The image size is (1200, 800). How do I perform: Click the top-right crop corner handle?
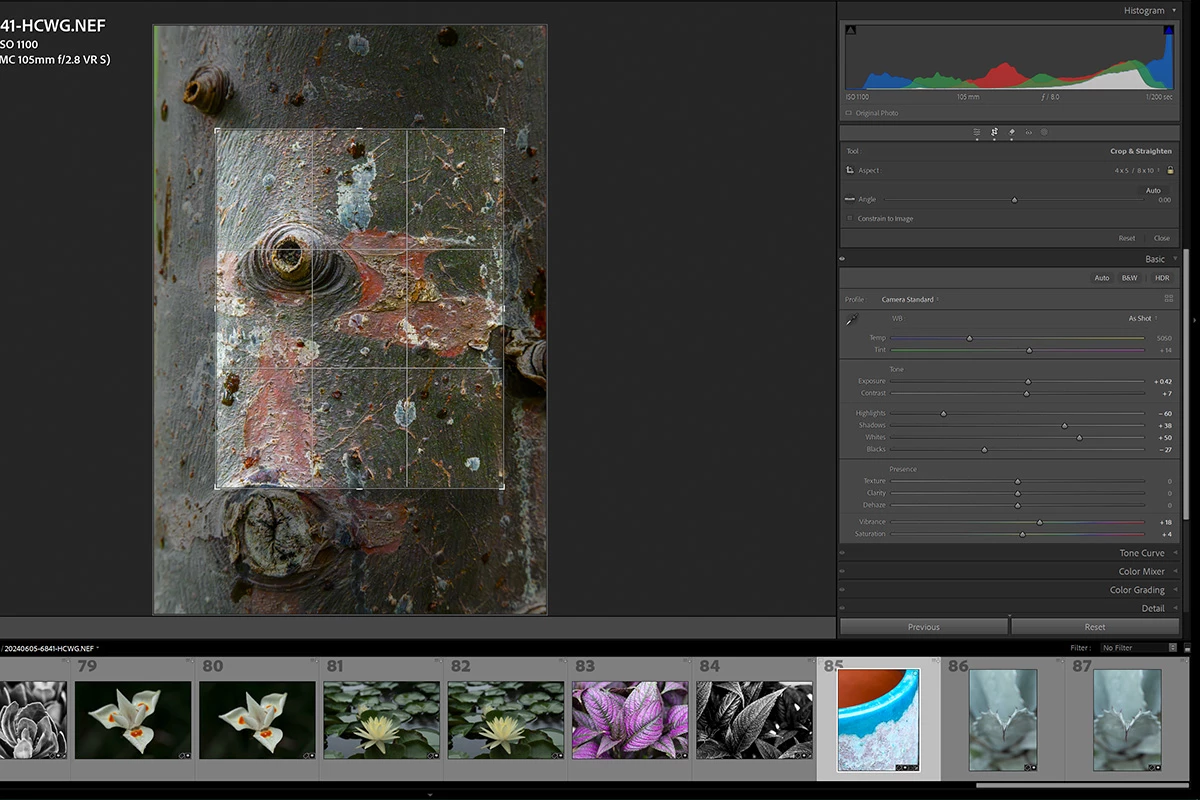[502, 130]
